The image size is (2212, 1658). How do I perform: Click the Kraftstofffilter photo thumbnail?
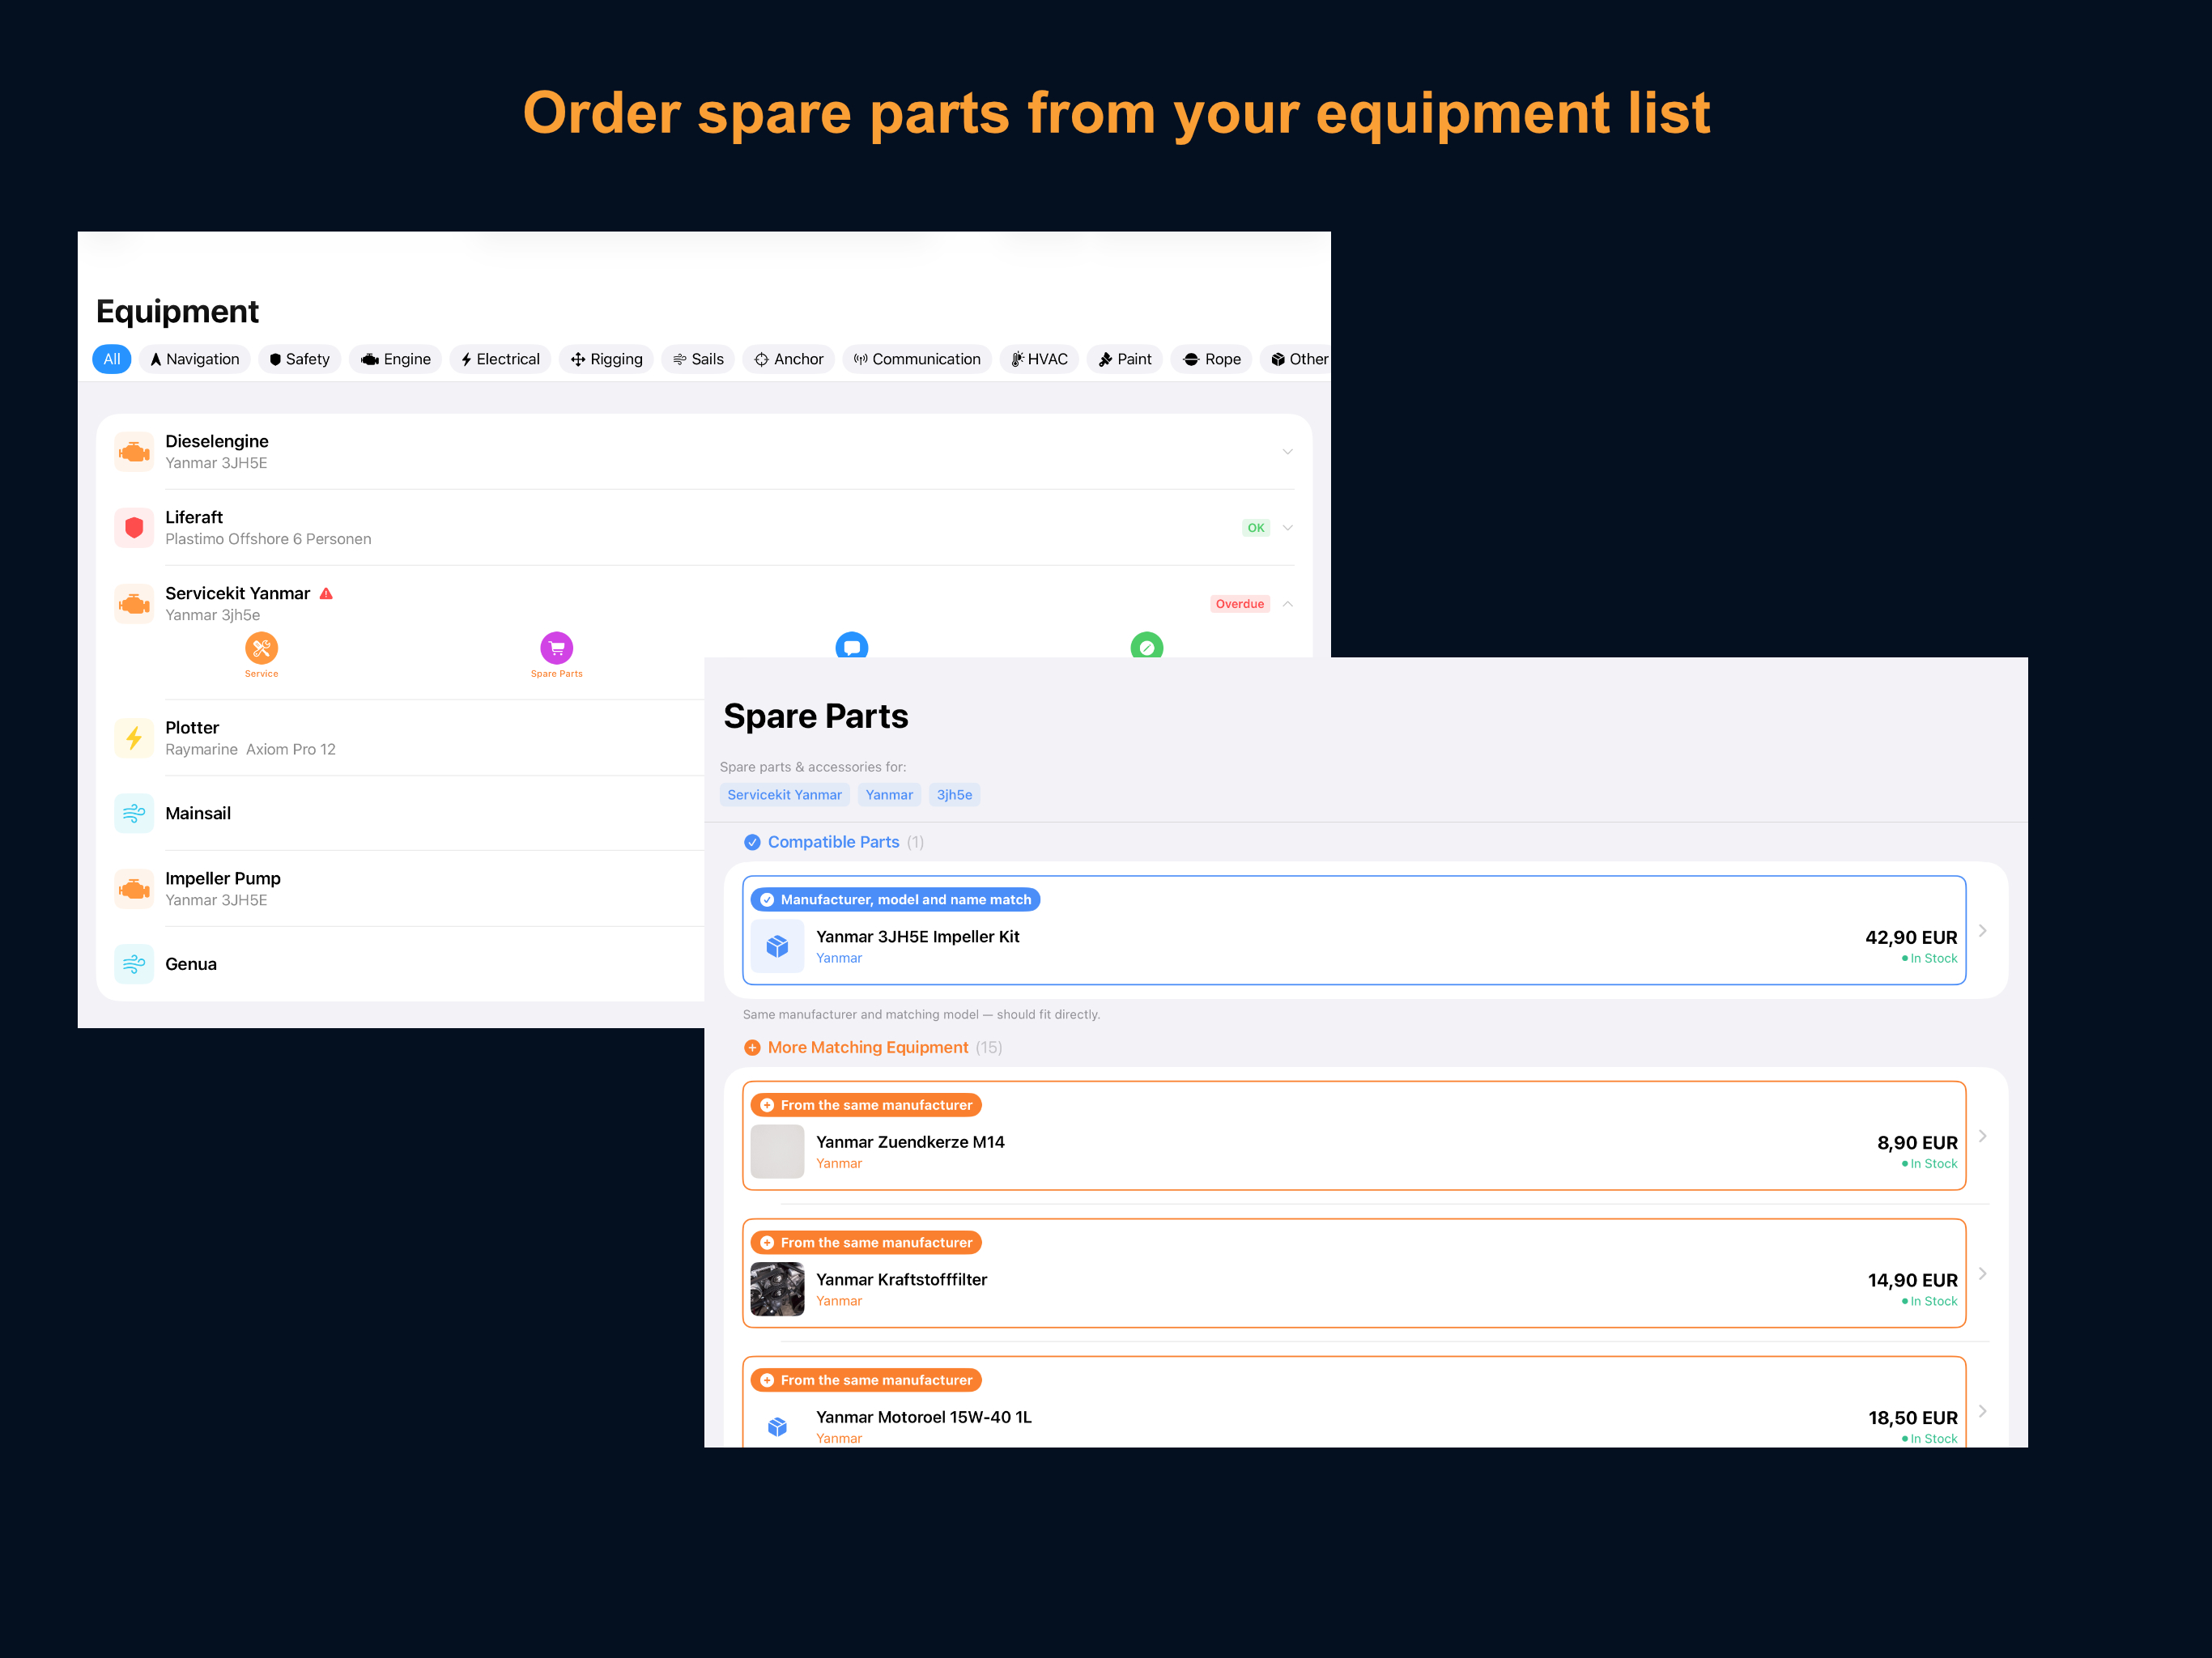coord(778,1289)
